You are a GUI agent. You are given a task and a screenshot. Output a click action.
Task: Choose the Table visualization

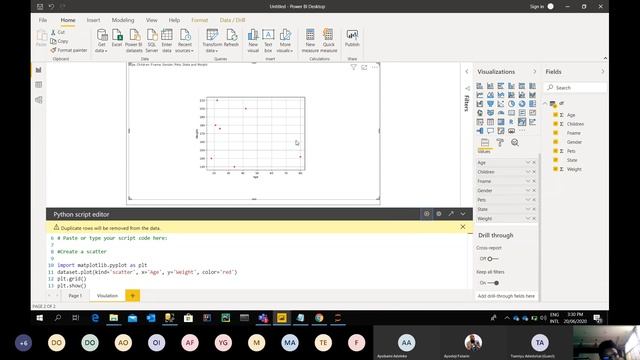(x=490, y=122)
